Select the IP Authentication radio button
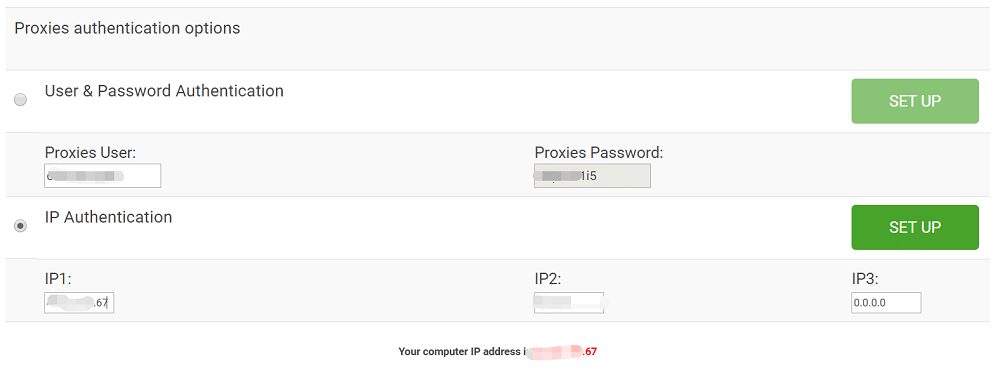Screen dimensions: 1000x378 (20, 226)
